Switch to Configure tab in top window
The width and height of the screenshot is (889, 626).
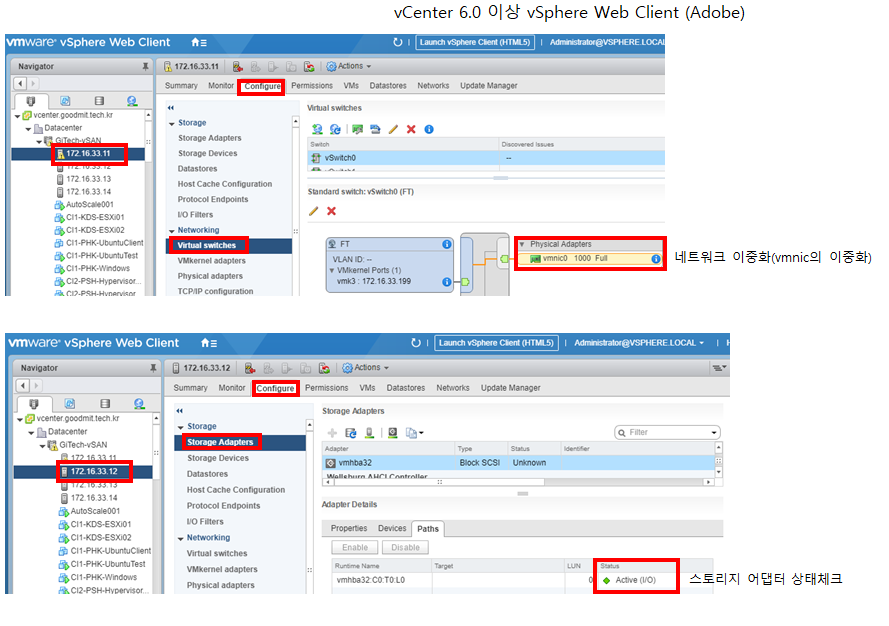263,86
